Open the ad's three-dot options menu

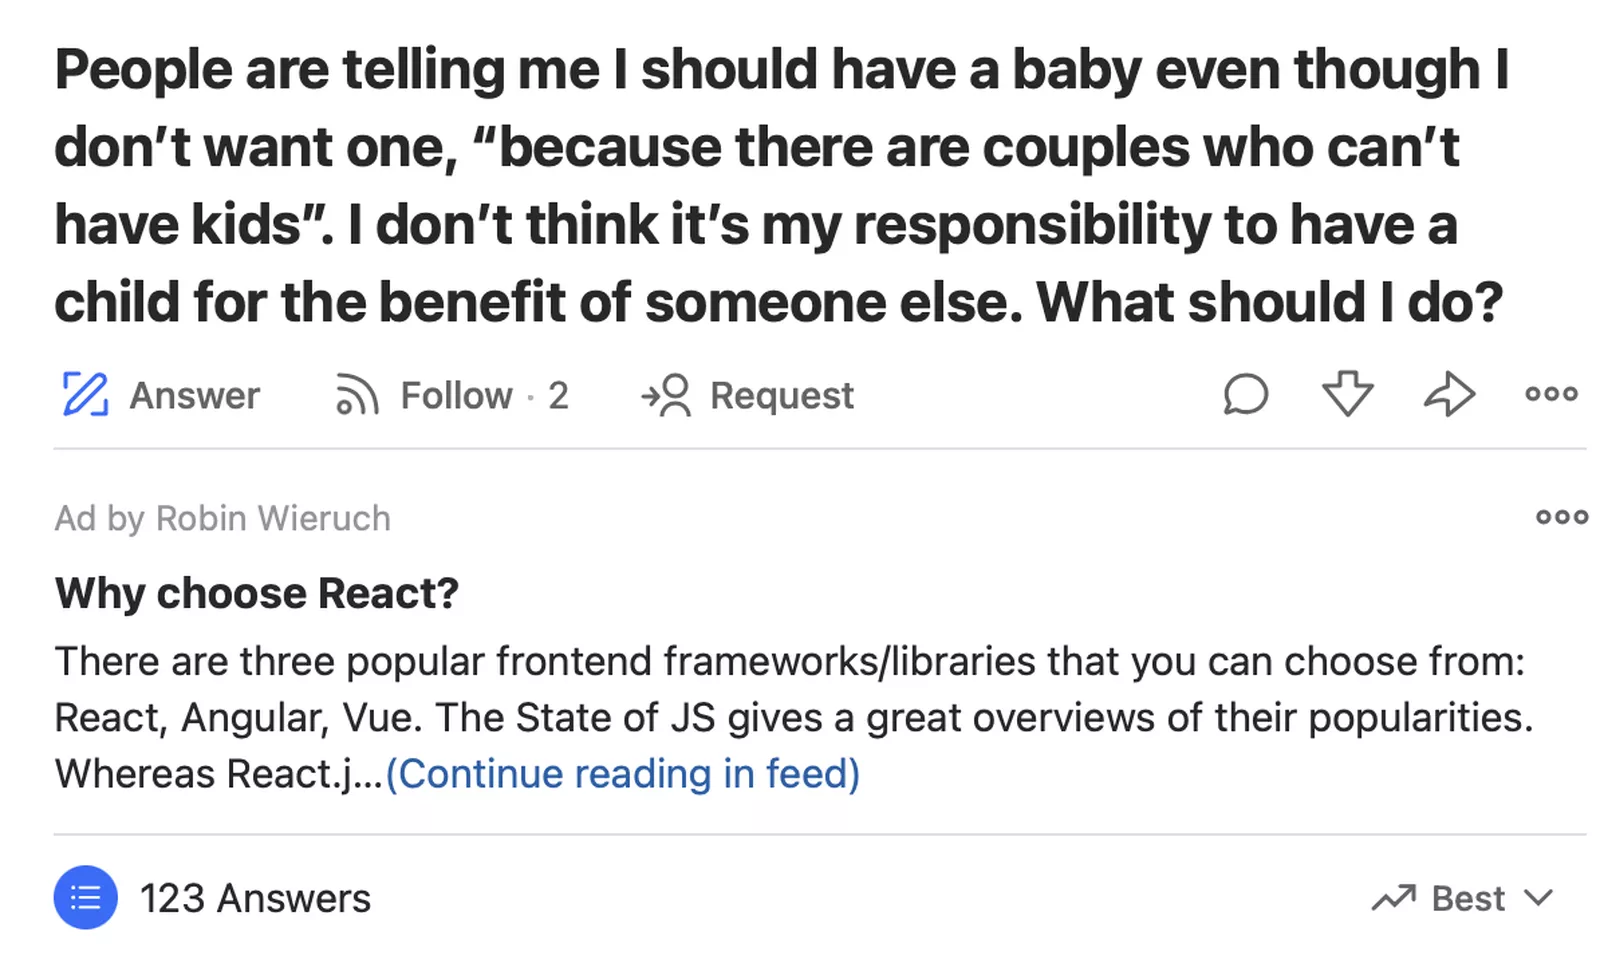(x=1561, y=517)
